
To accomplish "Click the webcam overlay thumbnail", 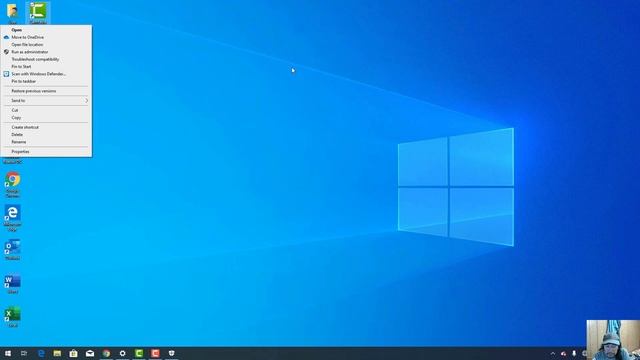I will (x=613, y=340).
